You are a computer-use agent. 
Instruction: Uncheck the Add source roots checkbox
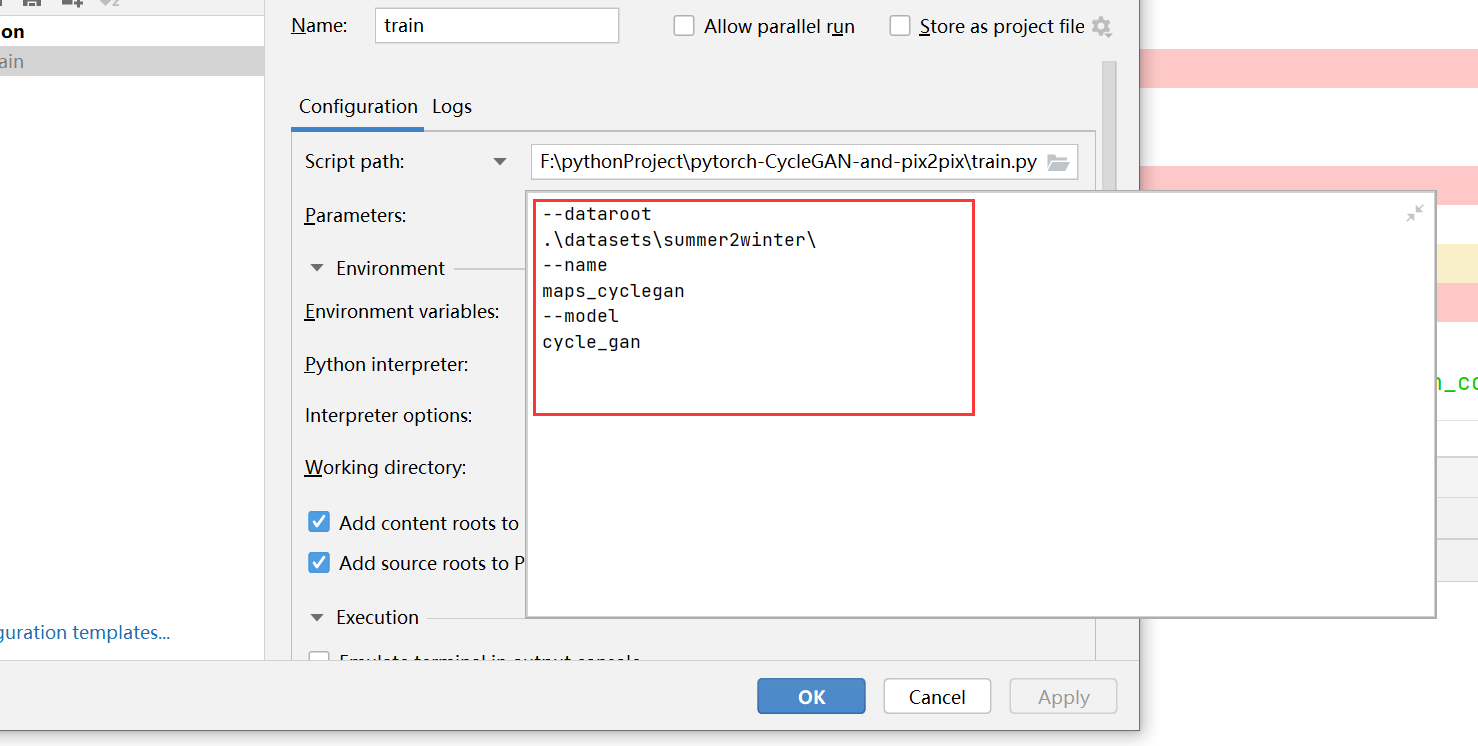pyautogui.click(x=318, y=562)
